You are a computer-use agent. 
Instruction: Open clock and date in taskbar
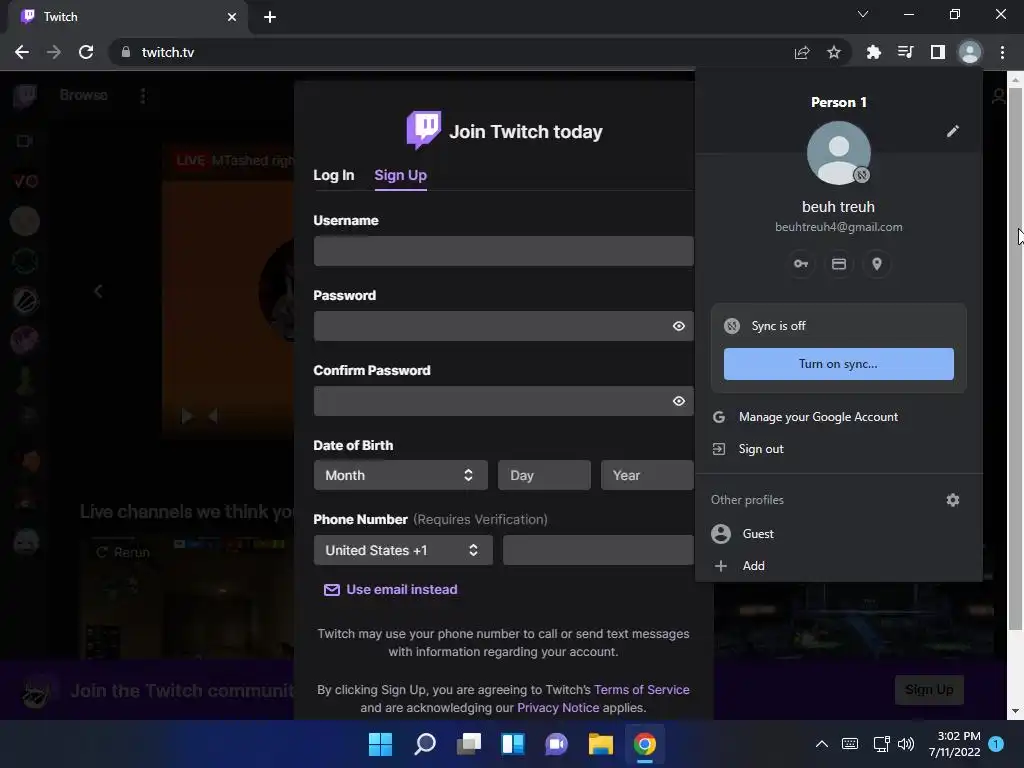coord(954,744)
